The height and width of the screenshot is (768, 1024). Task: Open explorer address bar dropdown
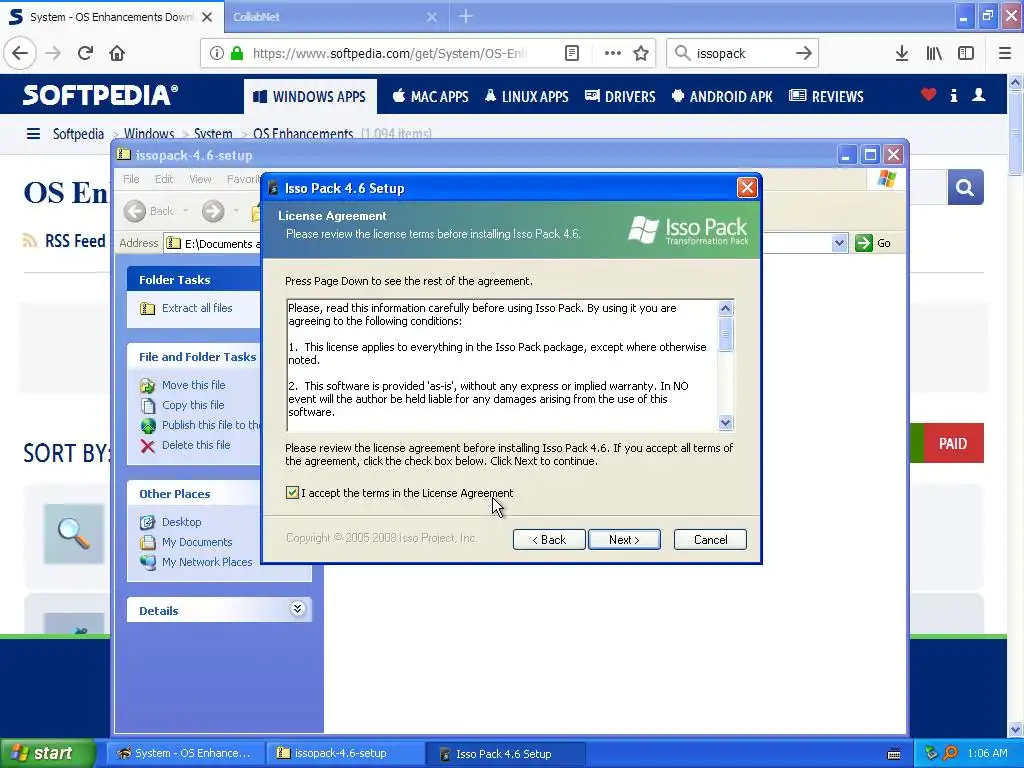(839, 243)
